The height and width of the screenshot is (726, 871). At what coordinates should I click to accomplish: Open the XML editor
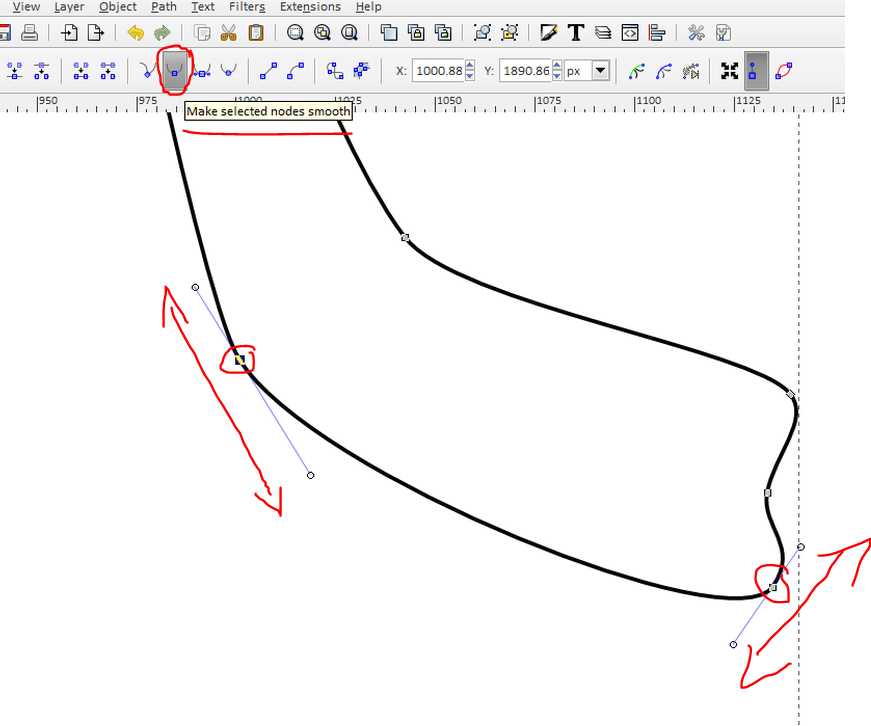click(629, 33)
